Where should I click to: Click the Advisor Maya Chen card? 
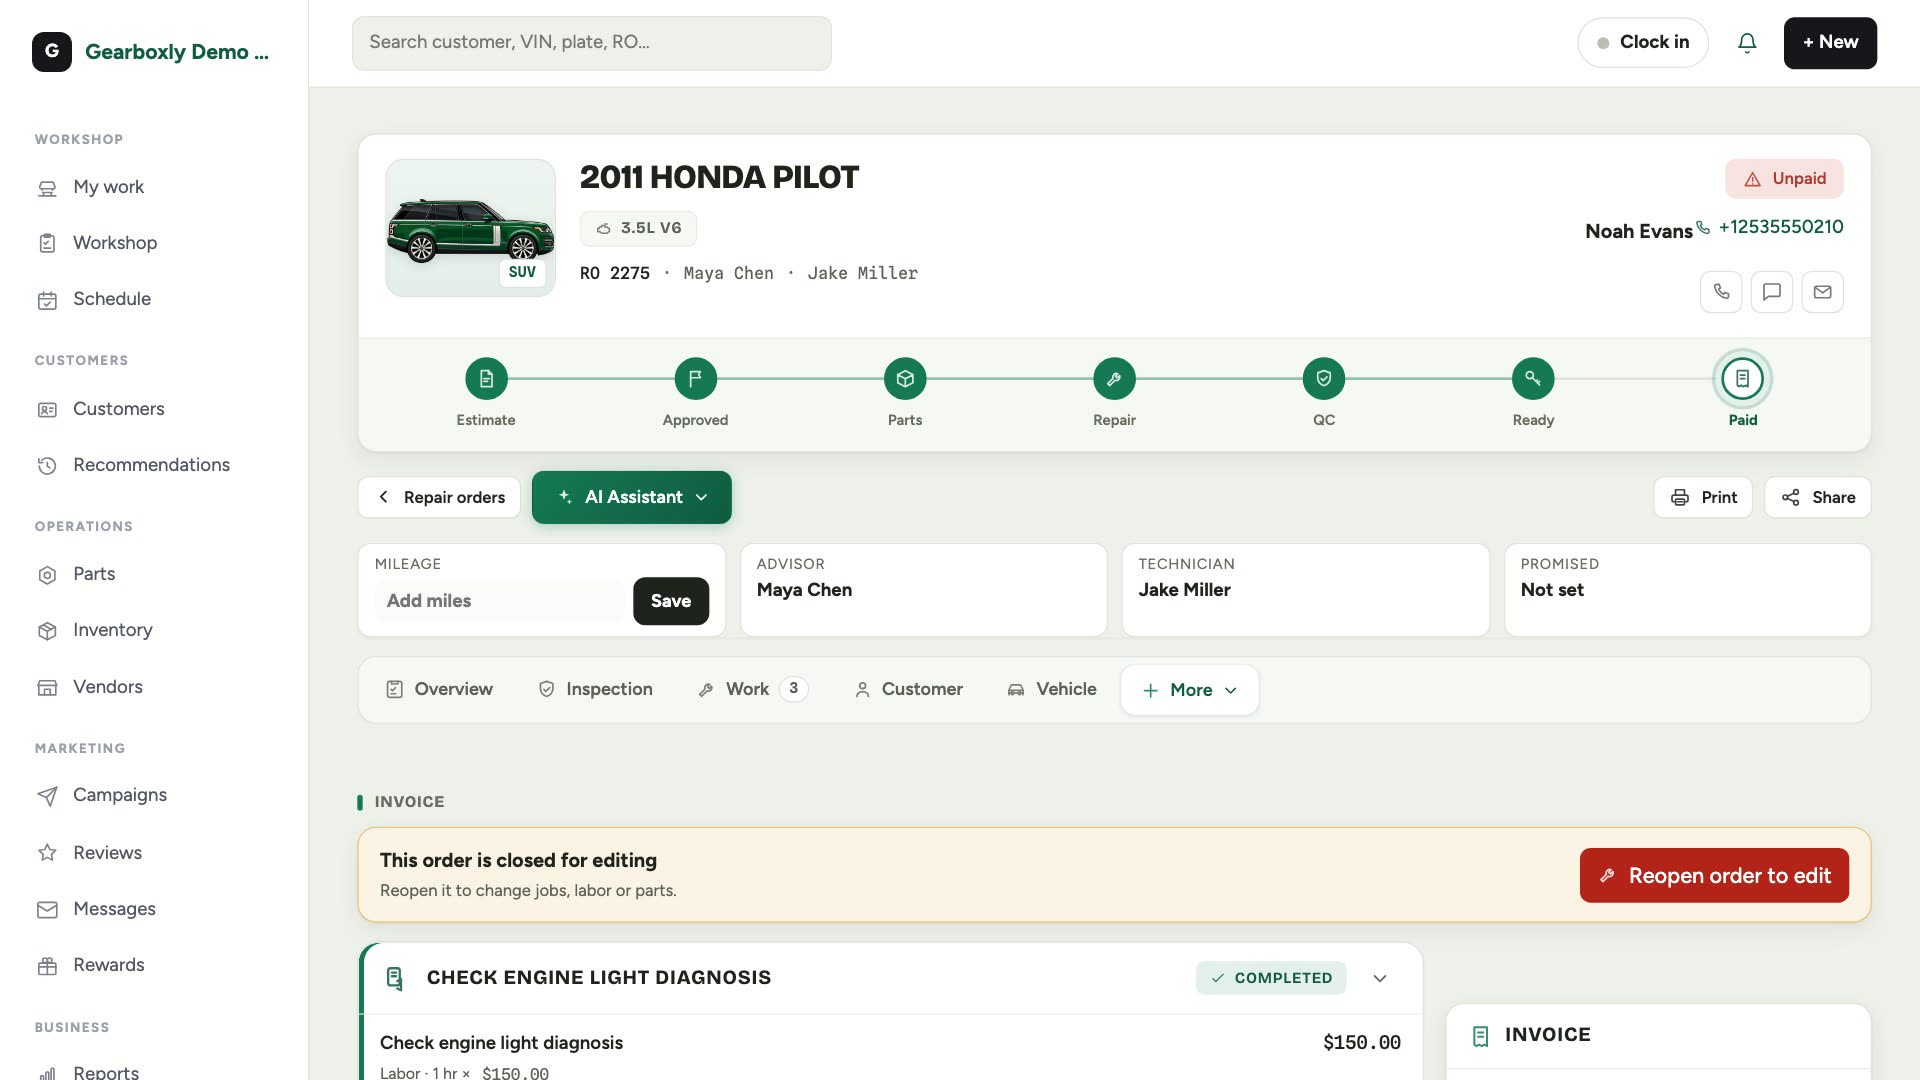click(923, 590)
